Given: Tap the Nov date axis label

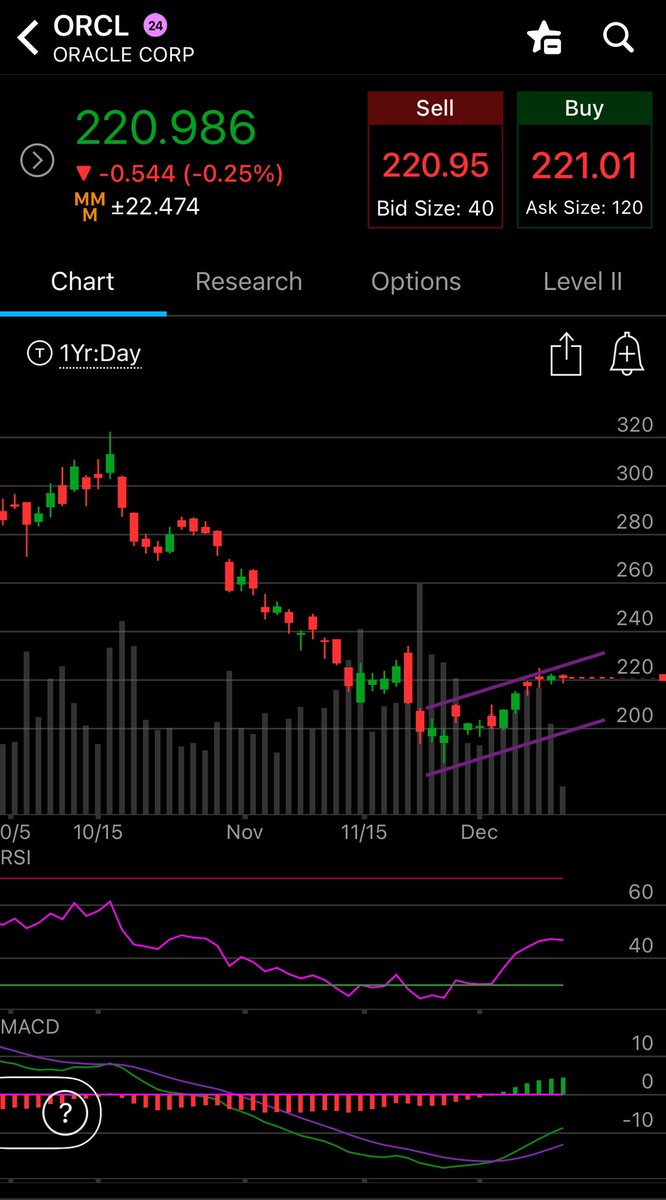Looking at the screenshot, I should coord(244,832).
